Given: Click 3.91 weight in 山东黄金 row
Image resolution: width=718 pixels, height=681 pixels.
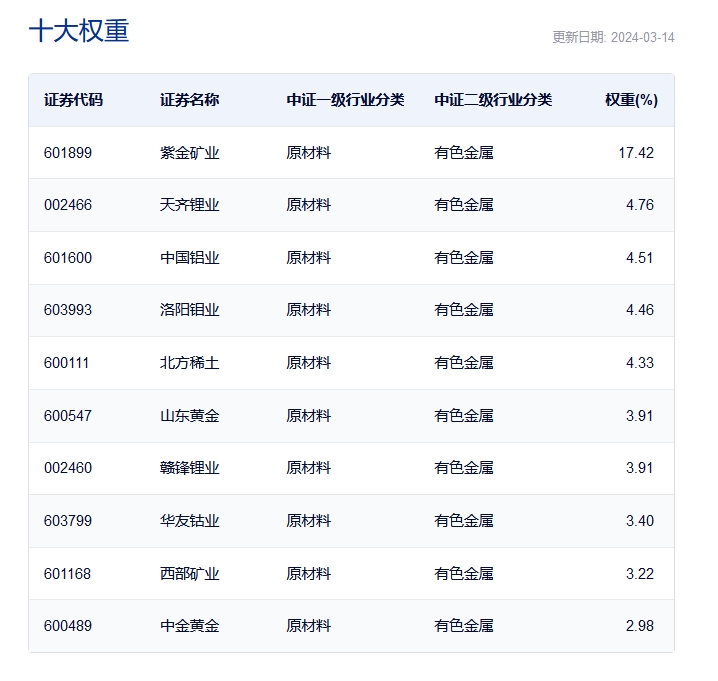Looking at the screenshot, I should tap(640, 416).
